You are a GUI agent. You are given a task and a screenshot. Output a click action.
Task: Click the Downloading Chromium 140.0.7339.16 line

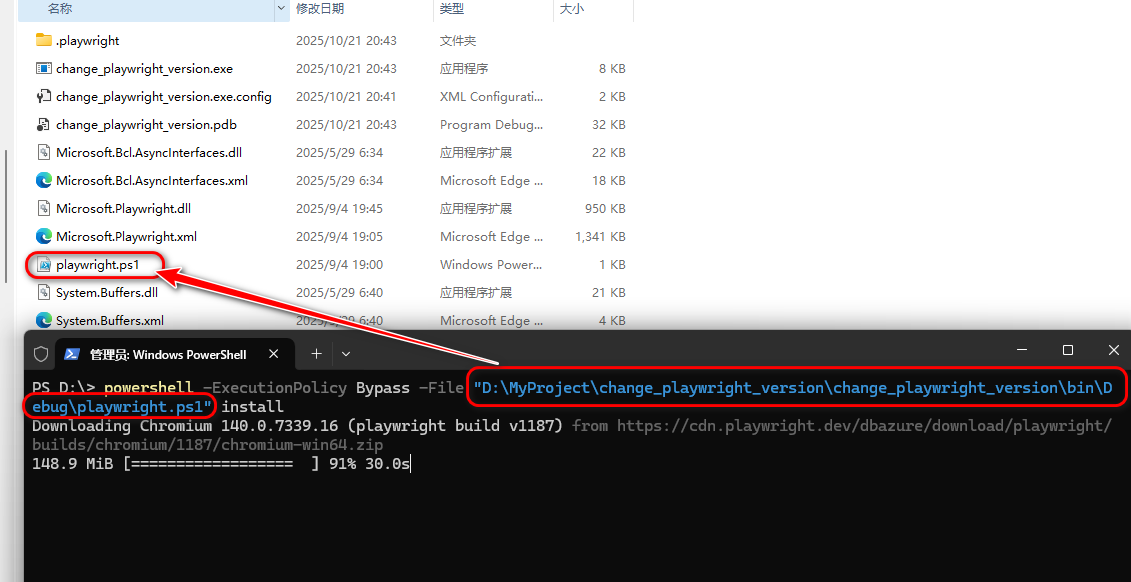tap(297, 426)
